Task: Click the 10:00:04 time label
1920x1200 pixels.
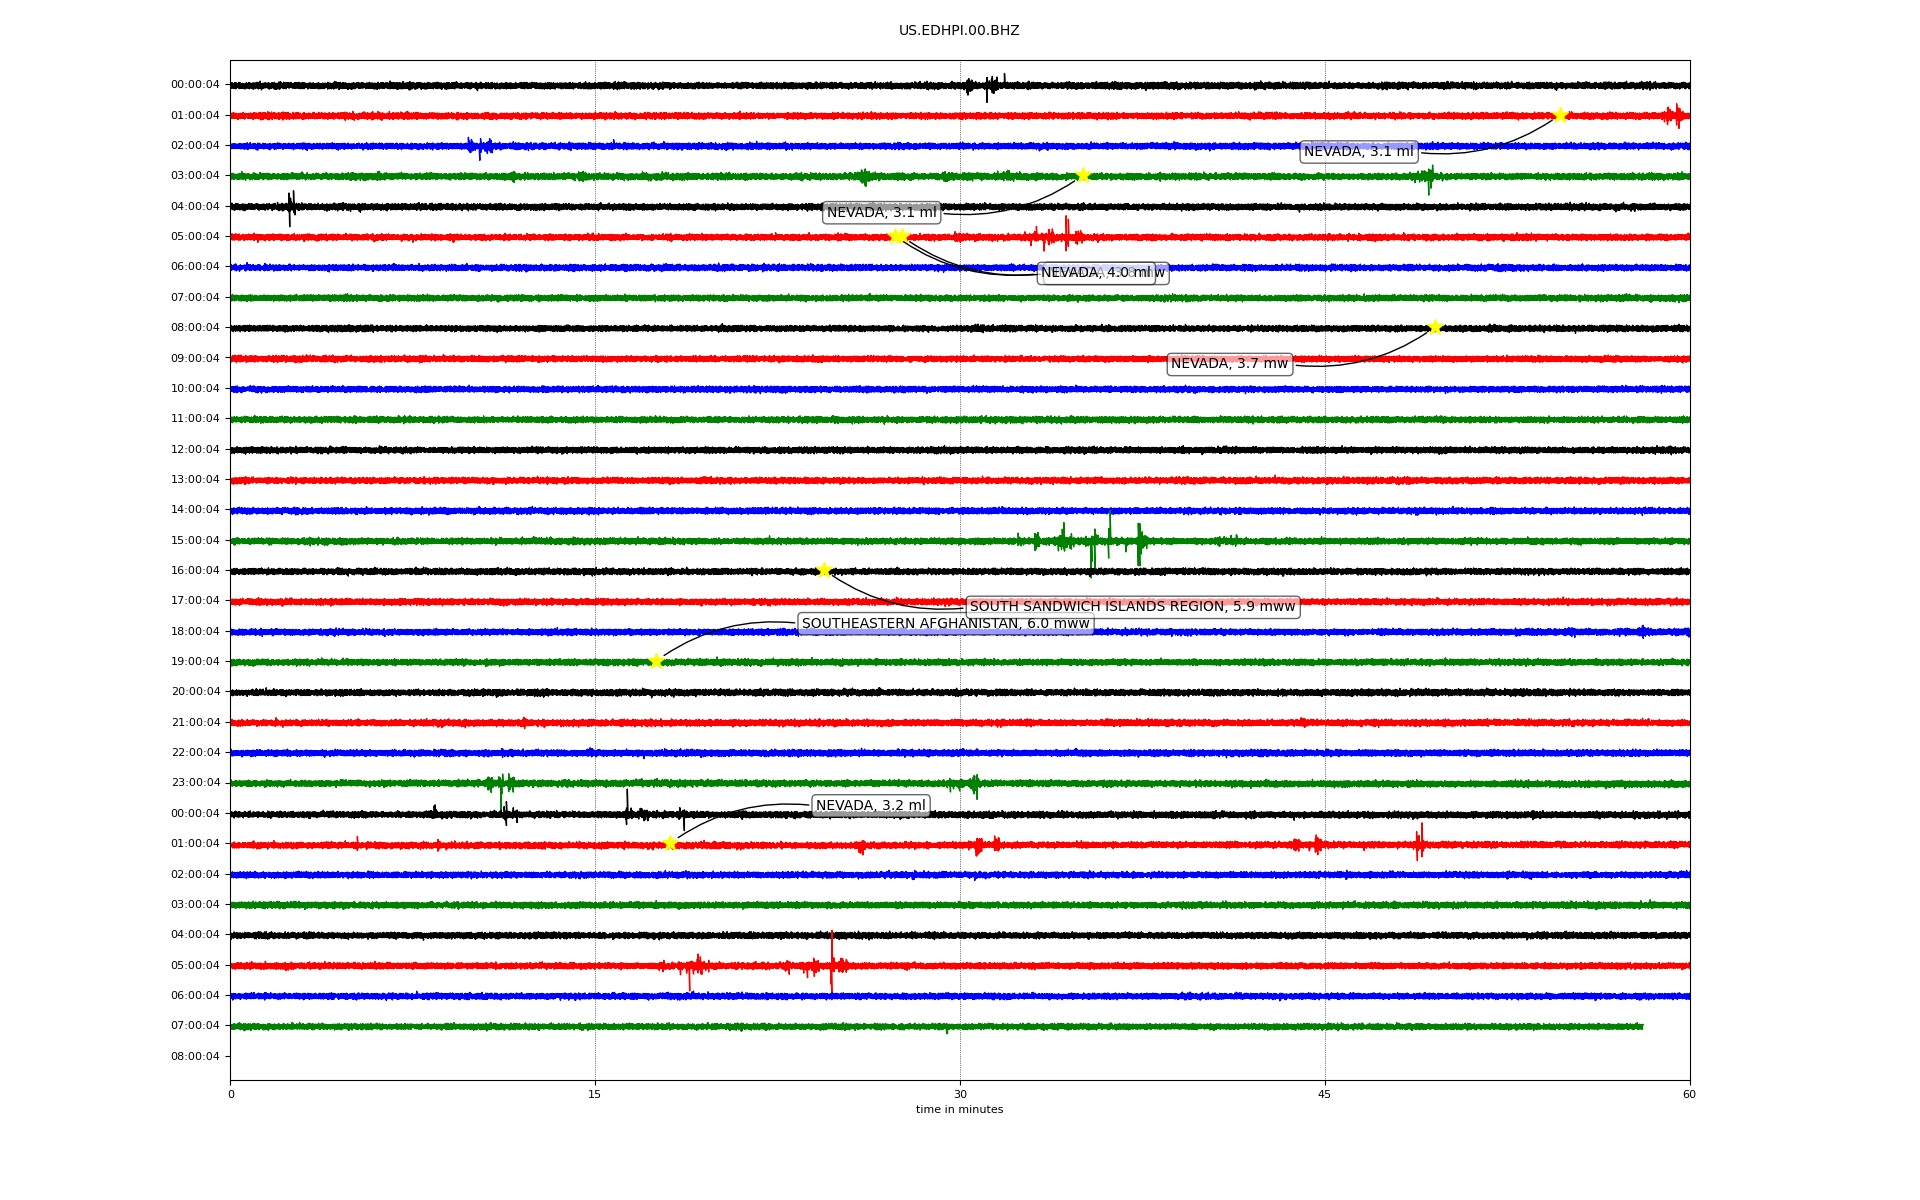Action: click(x=195, y=388)
